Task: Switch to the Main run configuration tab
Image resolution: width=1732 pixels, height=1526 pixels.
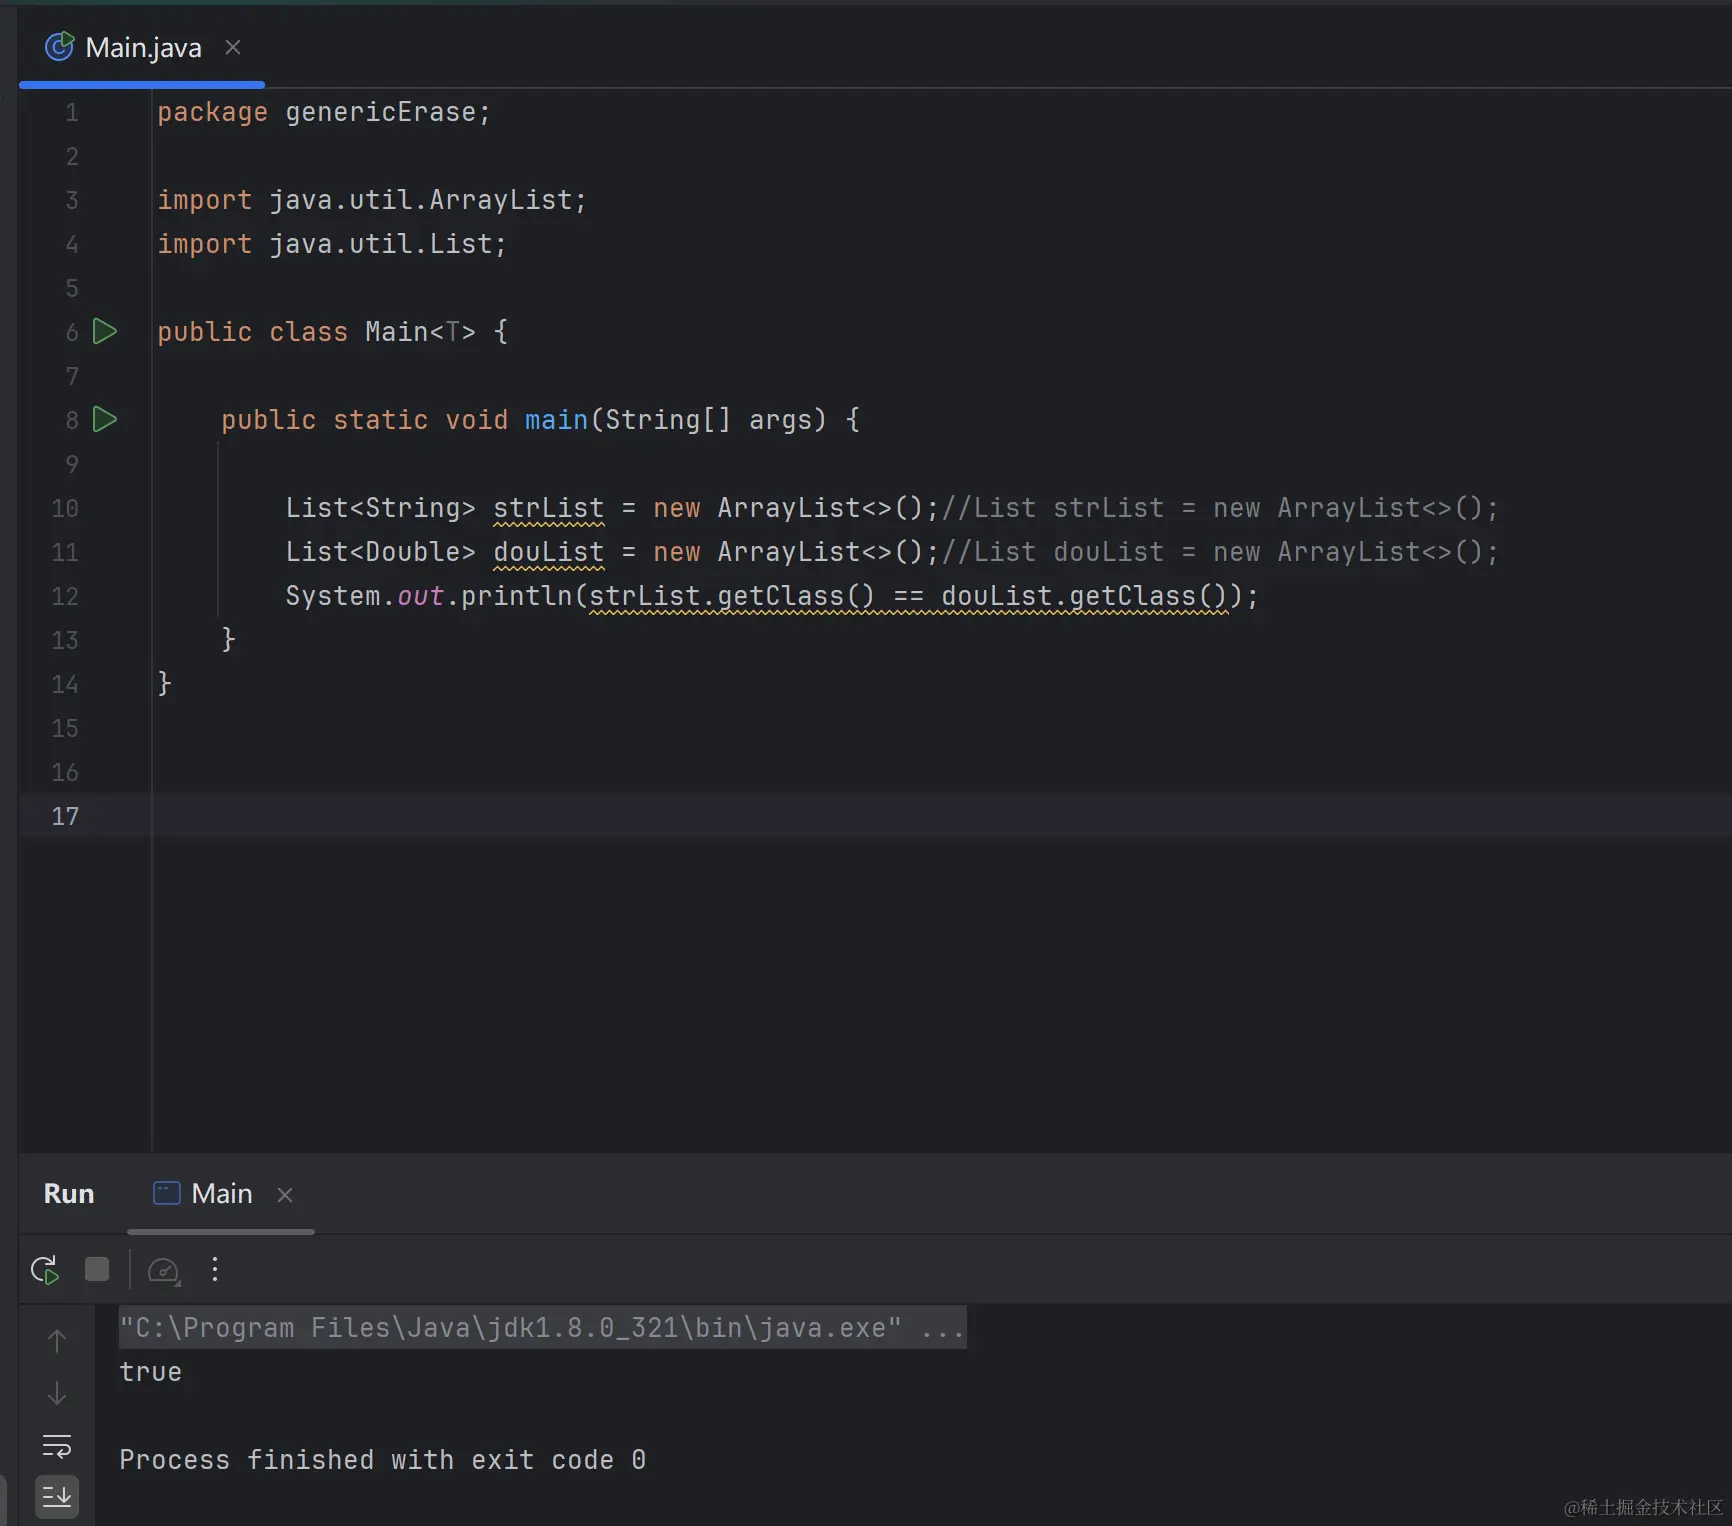Action: [x=221, y=1194]
